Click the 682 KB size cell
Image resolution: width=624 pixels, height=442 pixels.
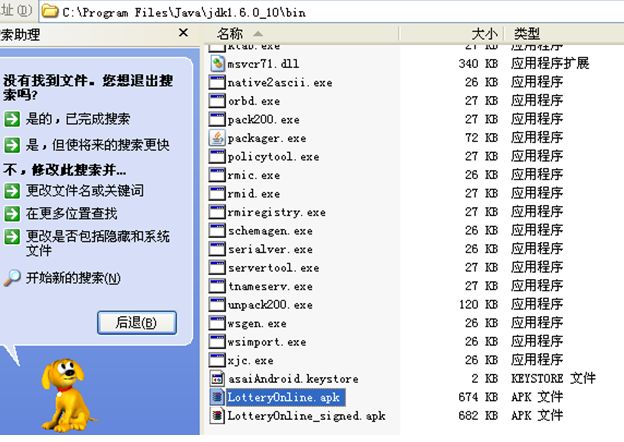478,415
